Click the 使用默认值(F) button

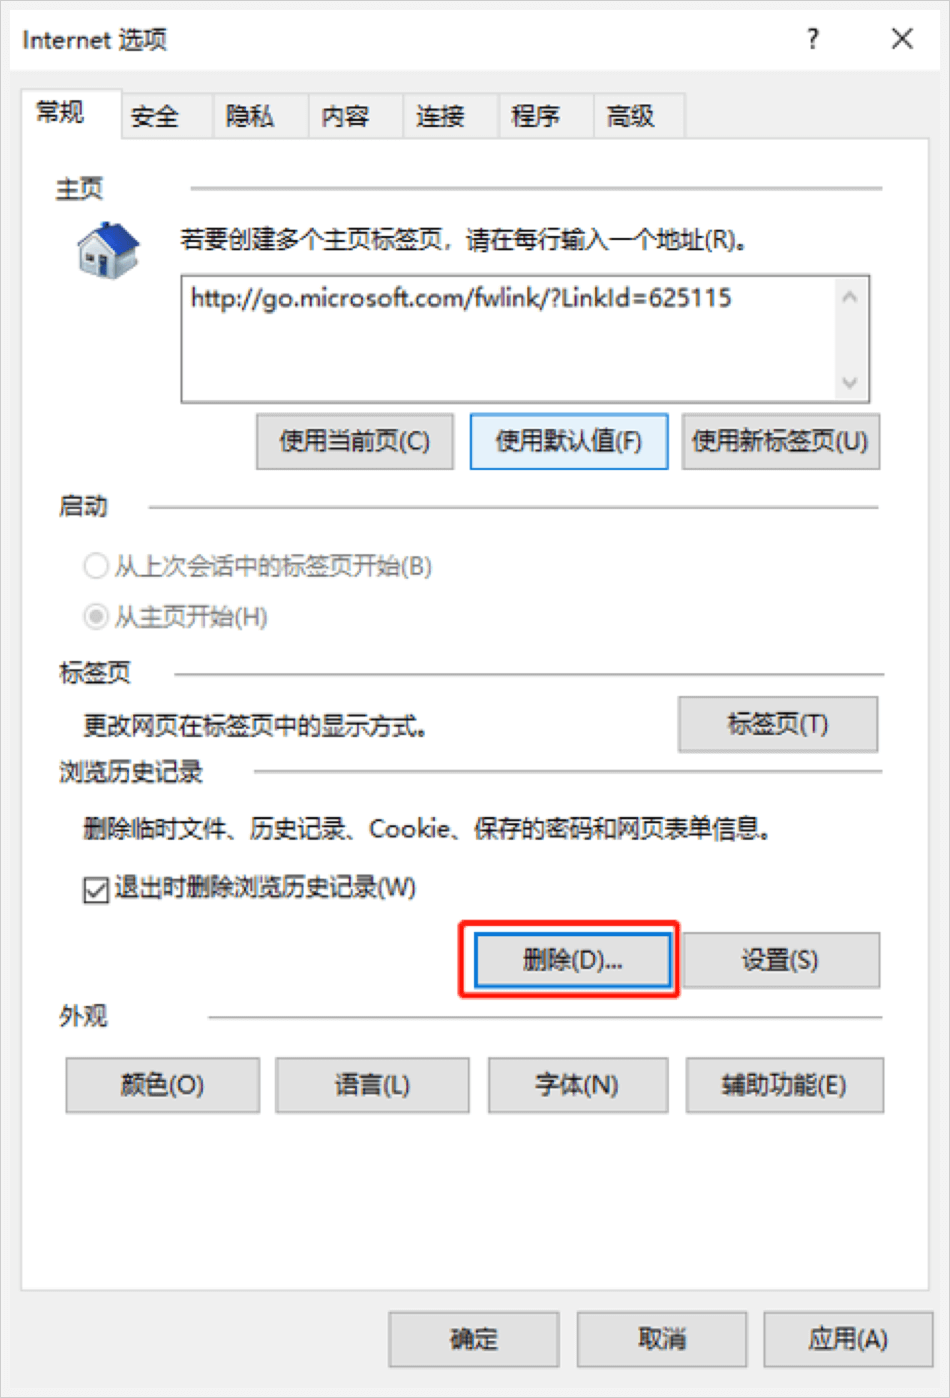coord(569,441)
